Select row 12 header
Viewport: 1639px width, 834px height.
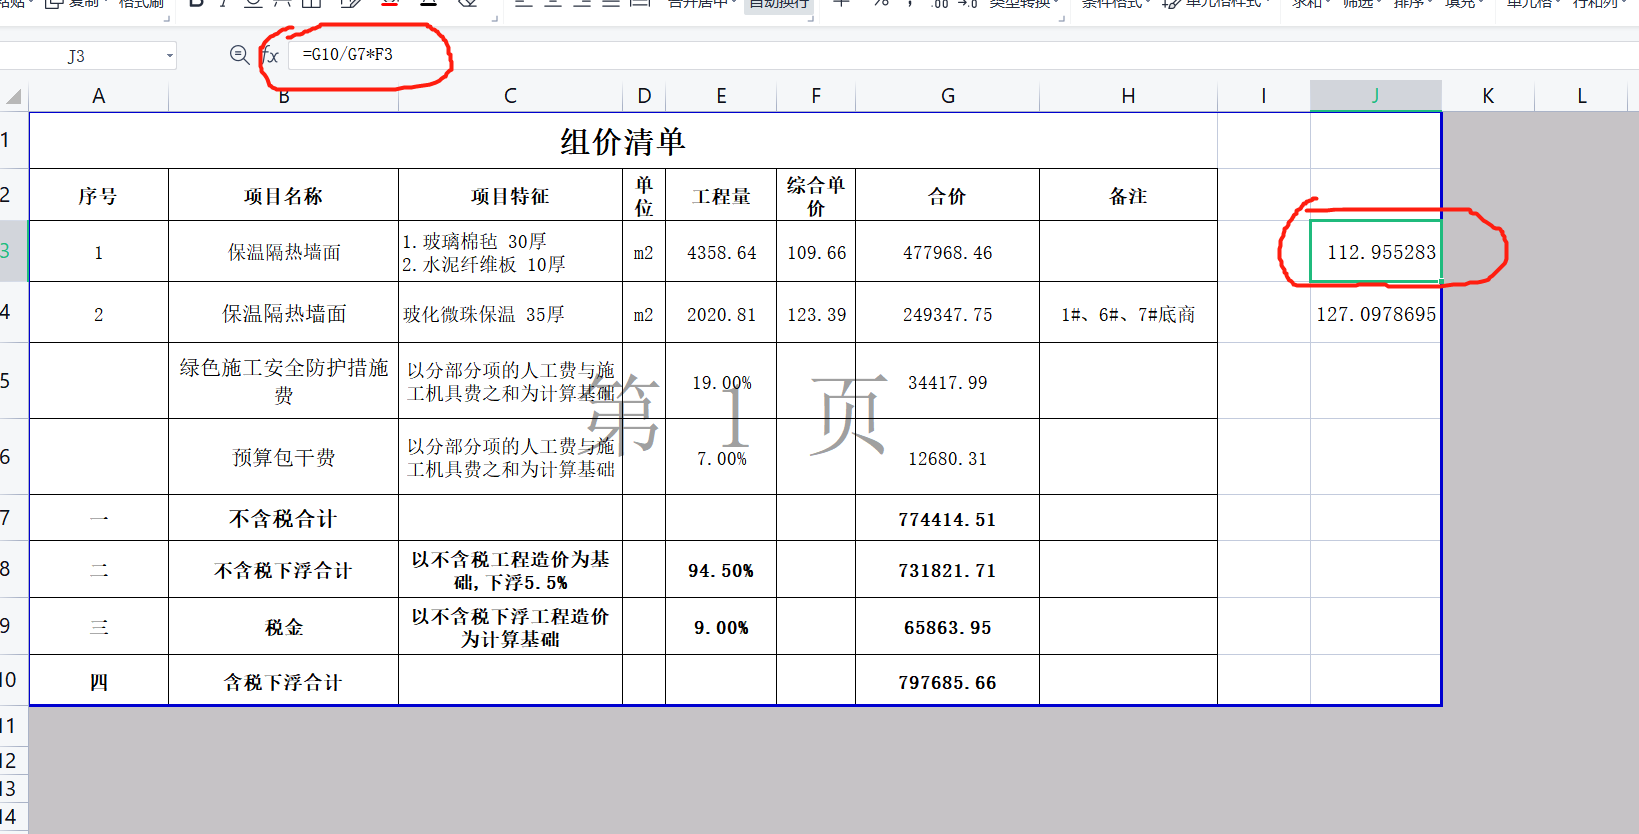(13, 760)
